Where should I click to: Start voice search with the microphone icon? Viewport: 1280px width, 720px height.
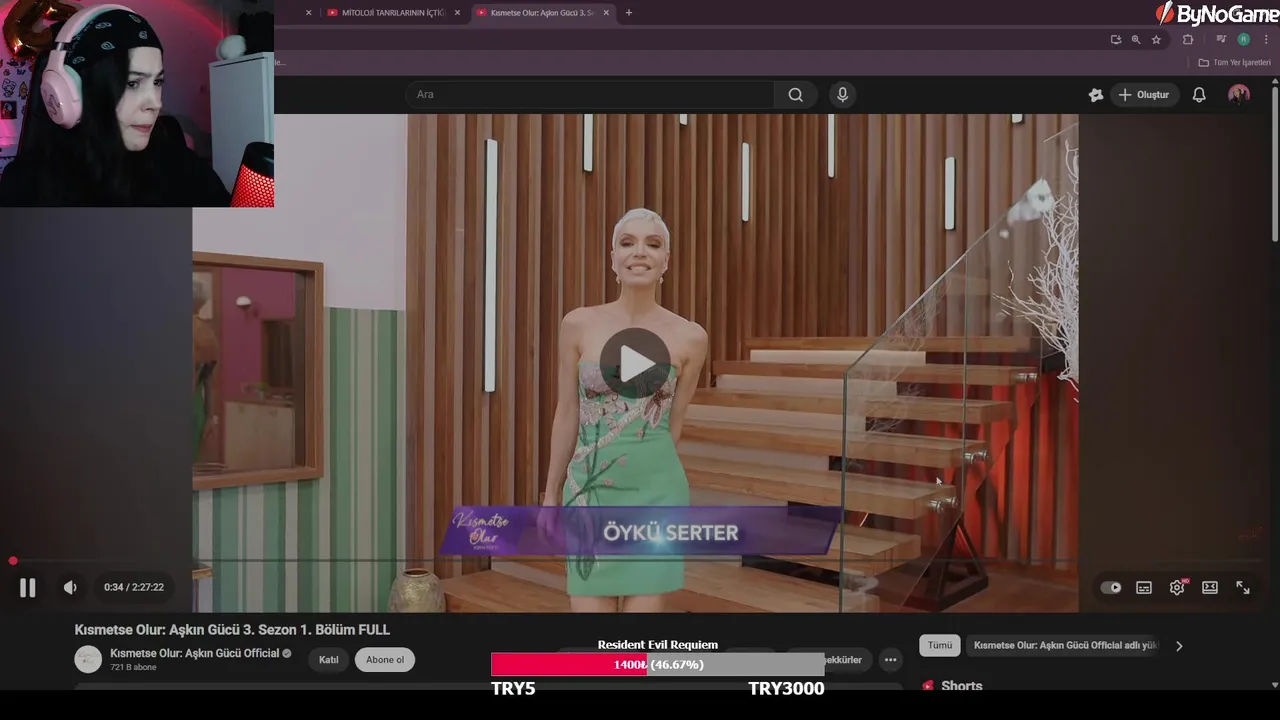pos(842,95)
